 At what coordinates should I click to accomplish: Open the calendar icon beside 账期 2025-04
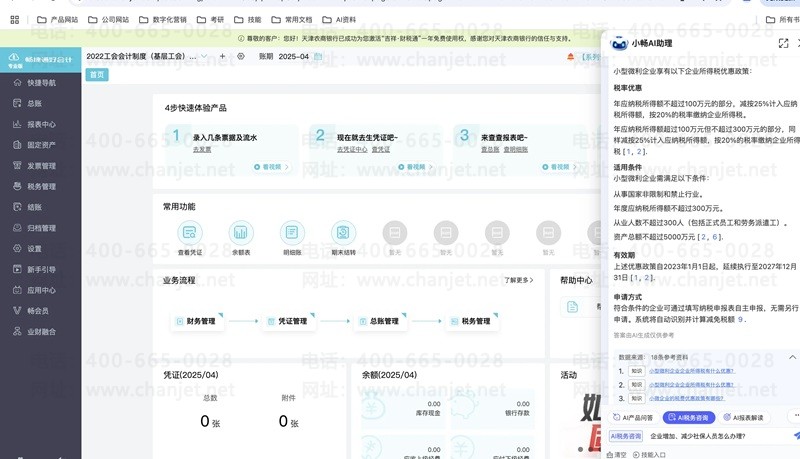[318, 56]
